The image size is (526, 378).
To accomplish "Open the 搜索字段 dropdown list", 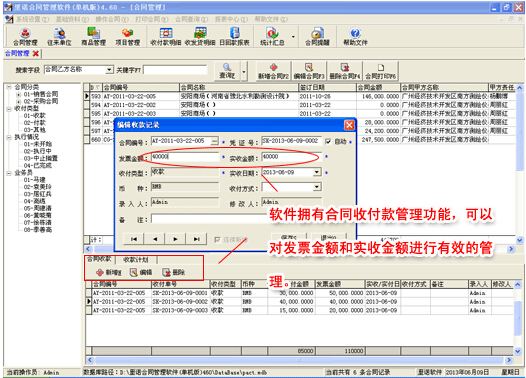I will (x=109, y=70).
